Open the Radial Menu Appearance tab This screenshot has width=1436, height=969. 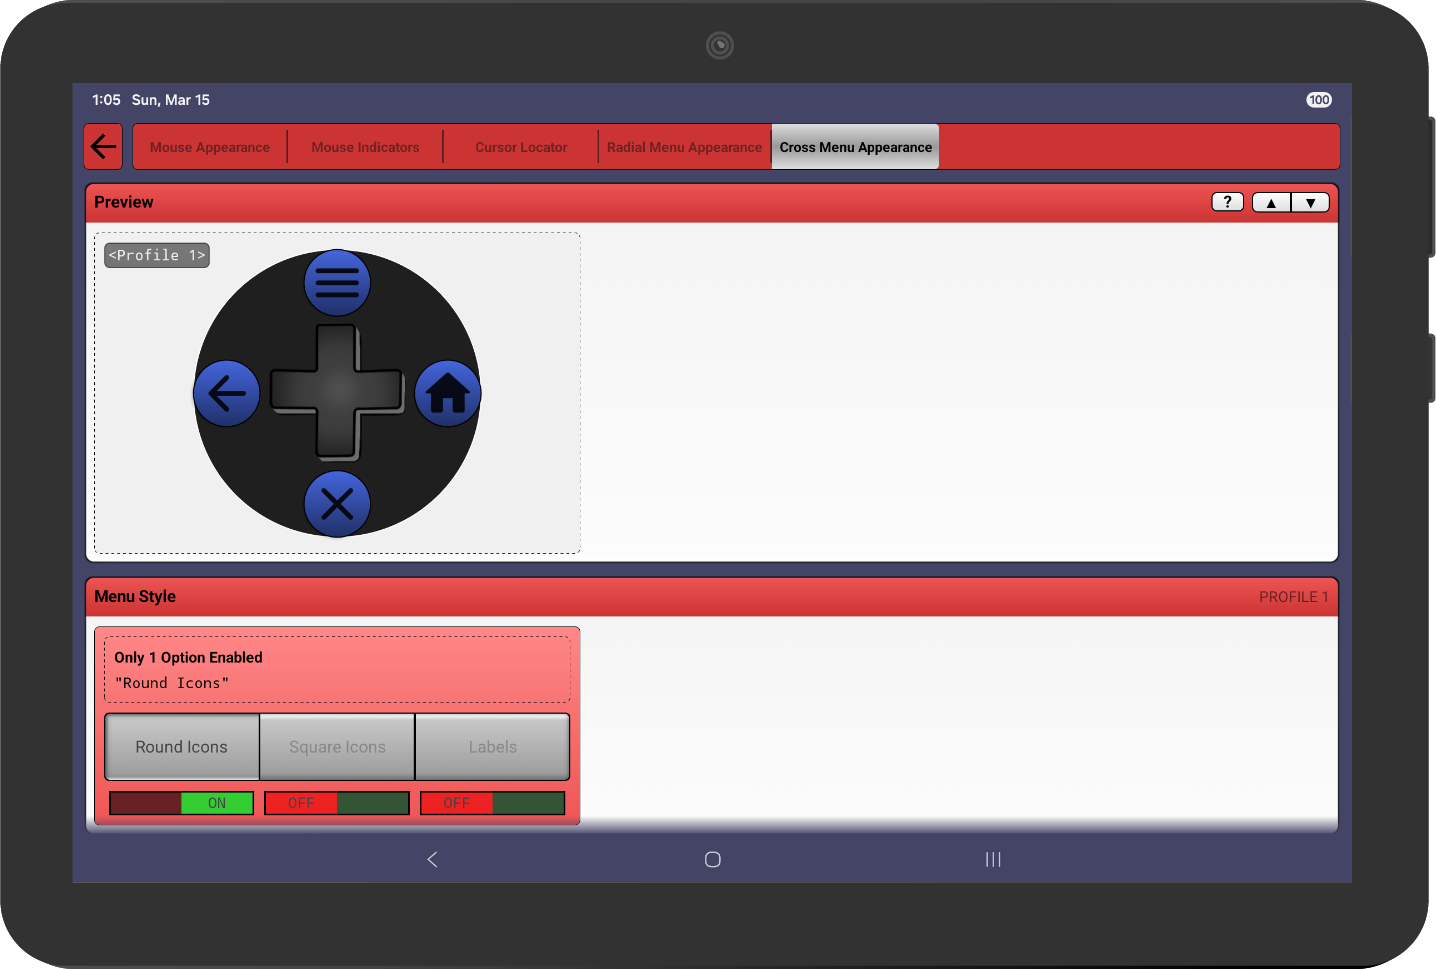pos(684,147)
